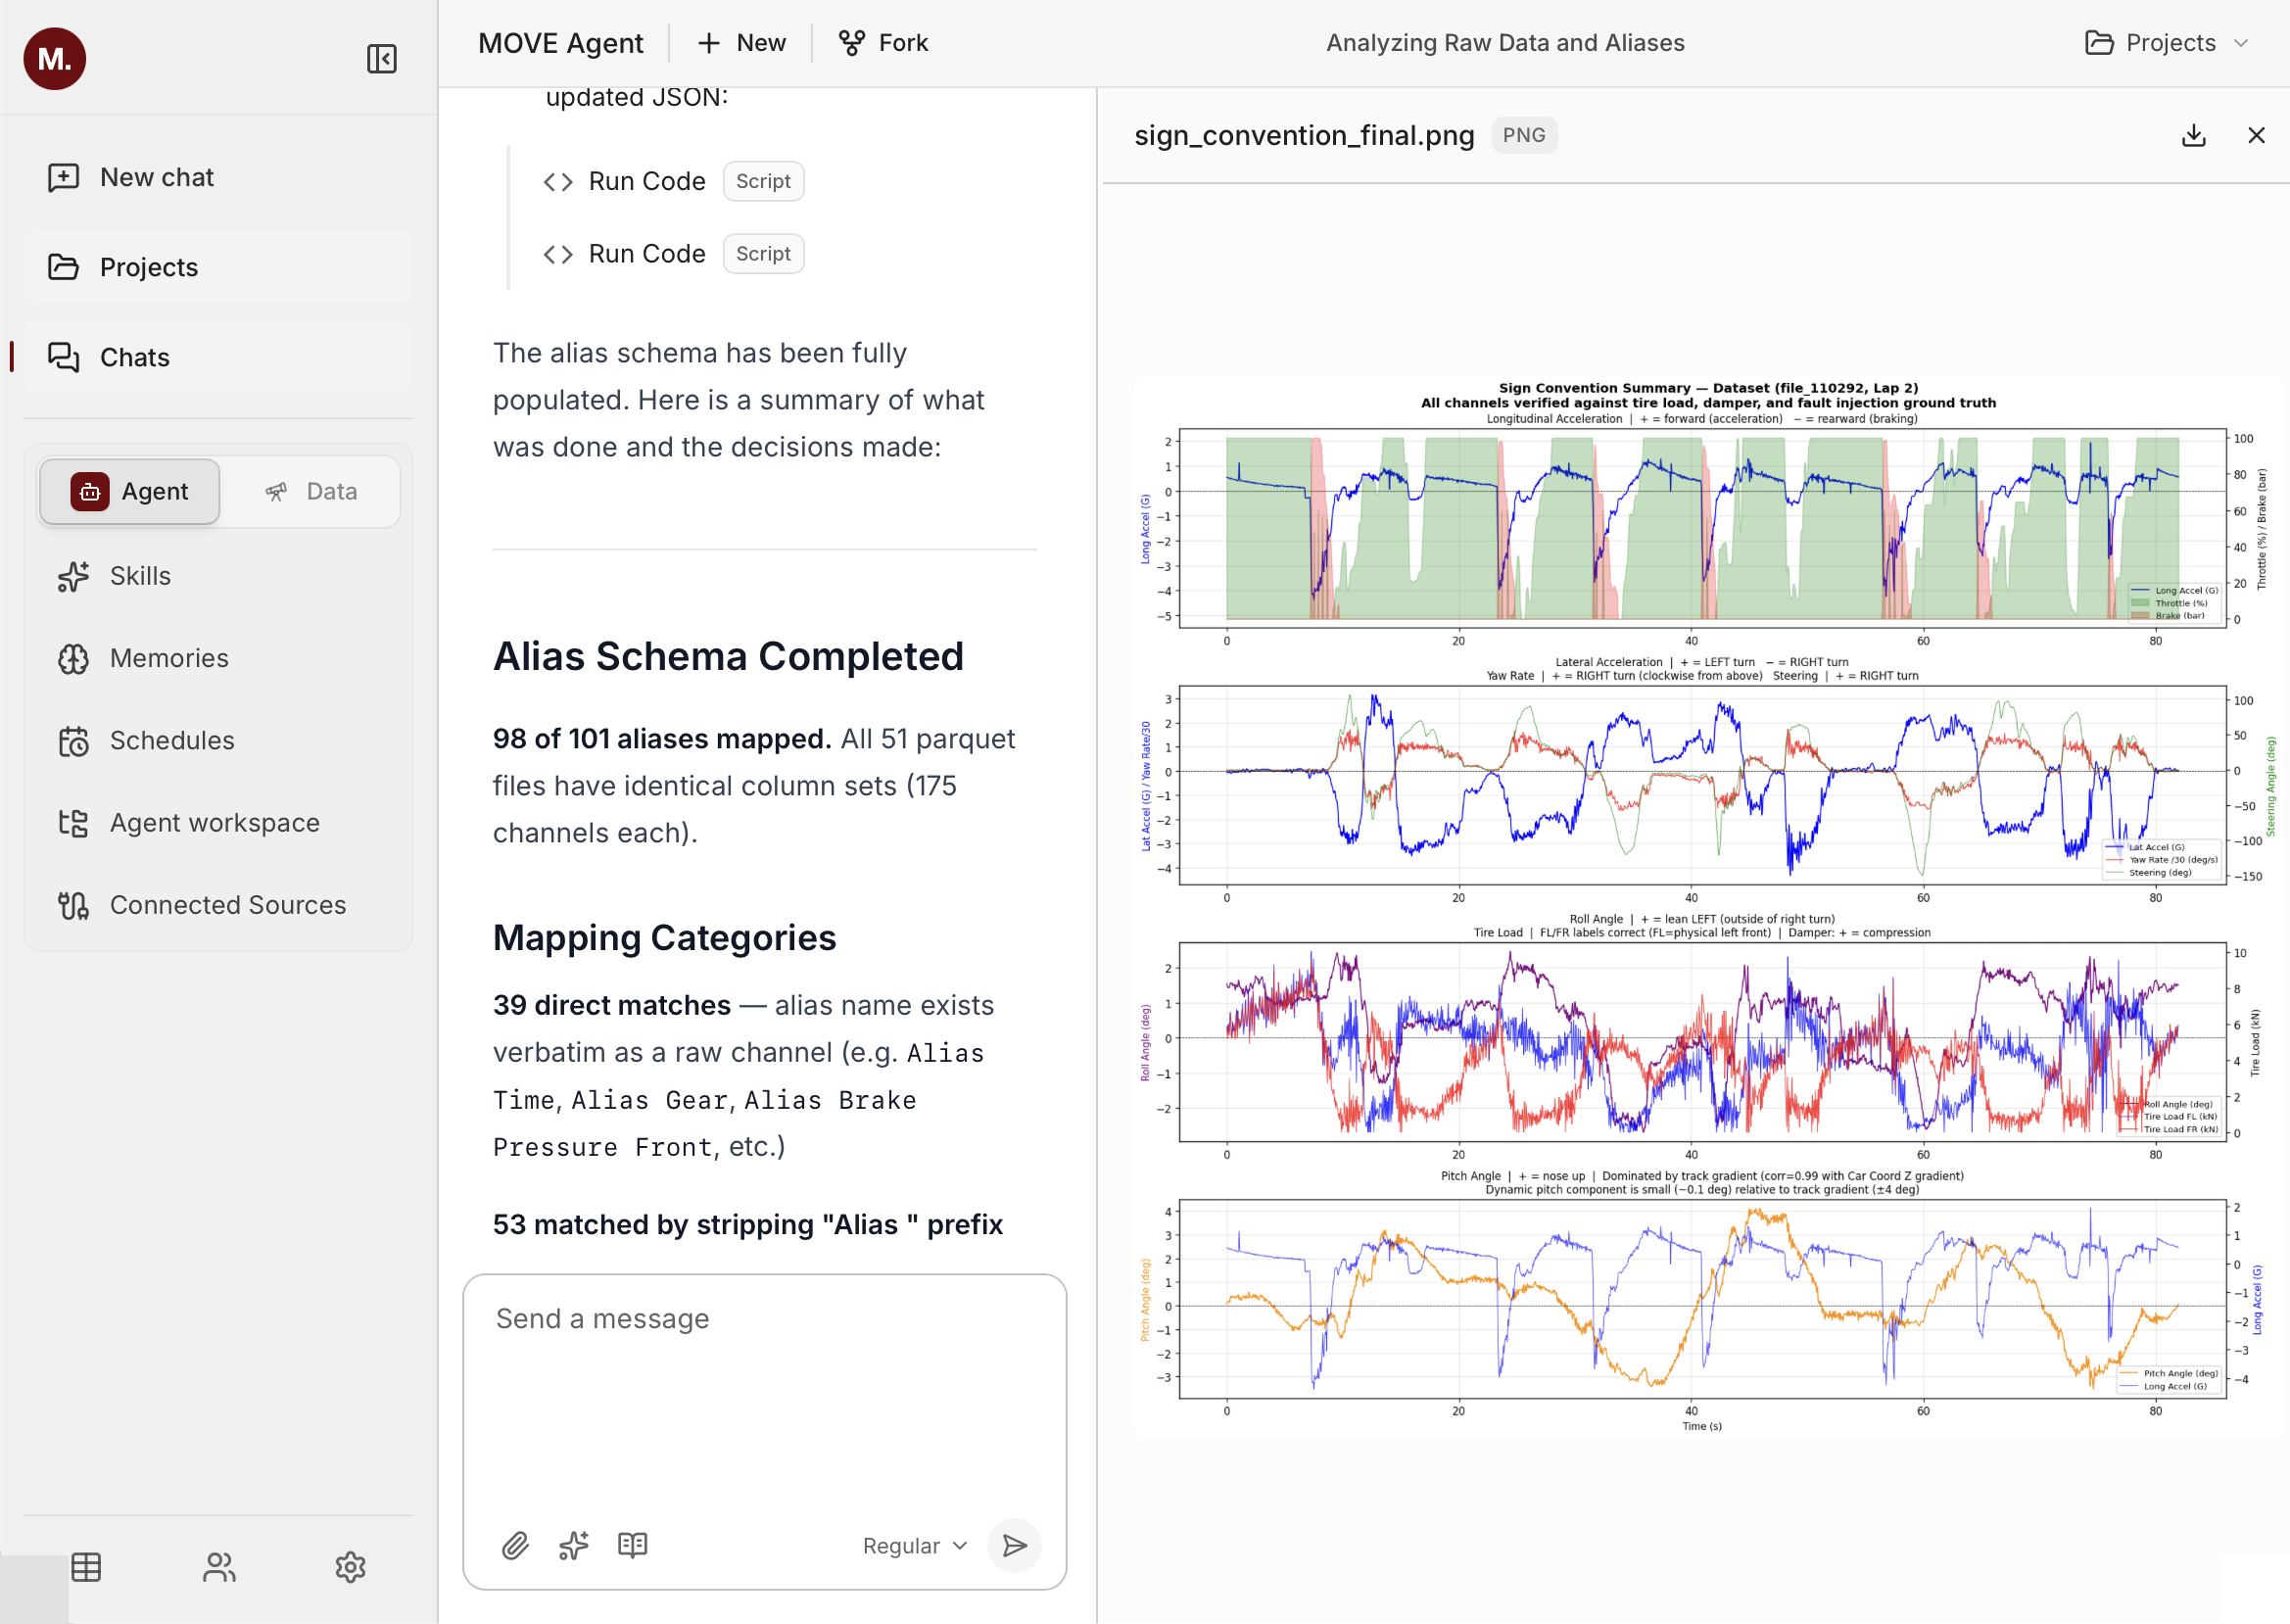Click second Run Code brackets icon
2290x1624 pixels.
point(558,255)
